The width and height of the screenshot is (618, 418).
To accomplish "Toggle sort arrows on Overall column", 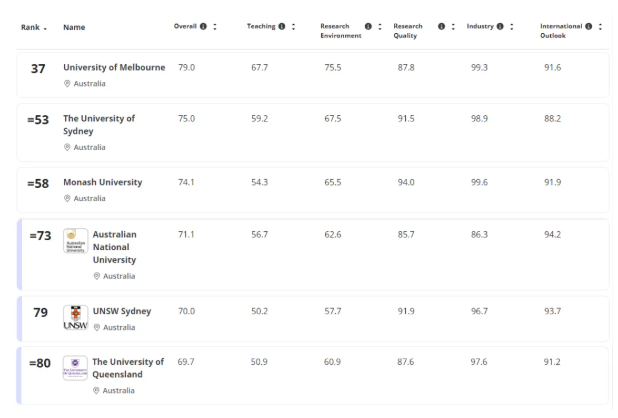I will [x=215, y=26].
